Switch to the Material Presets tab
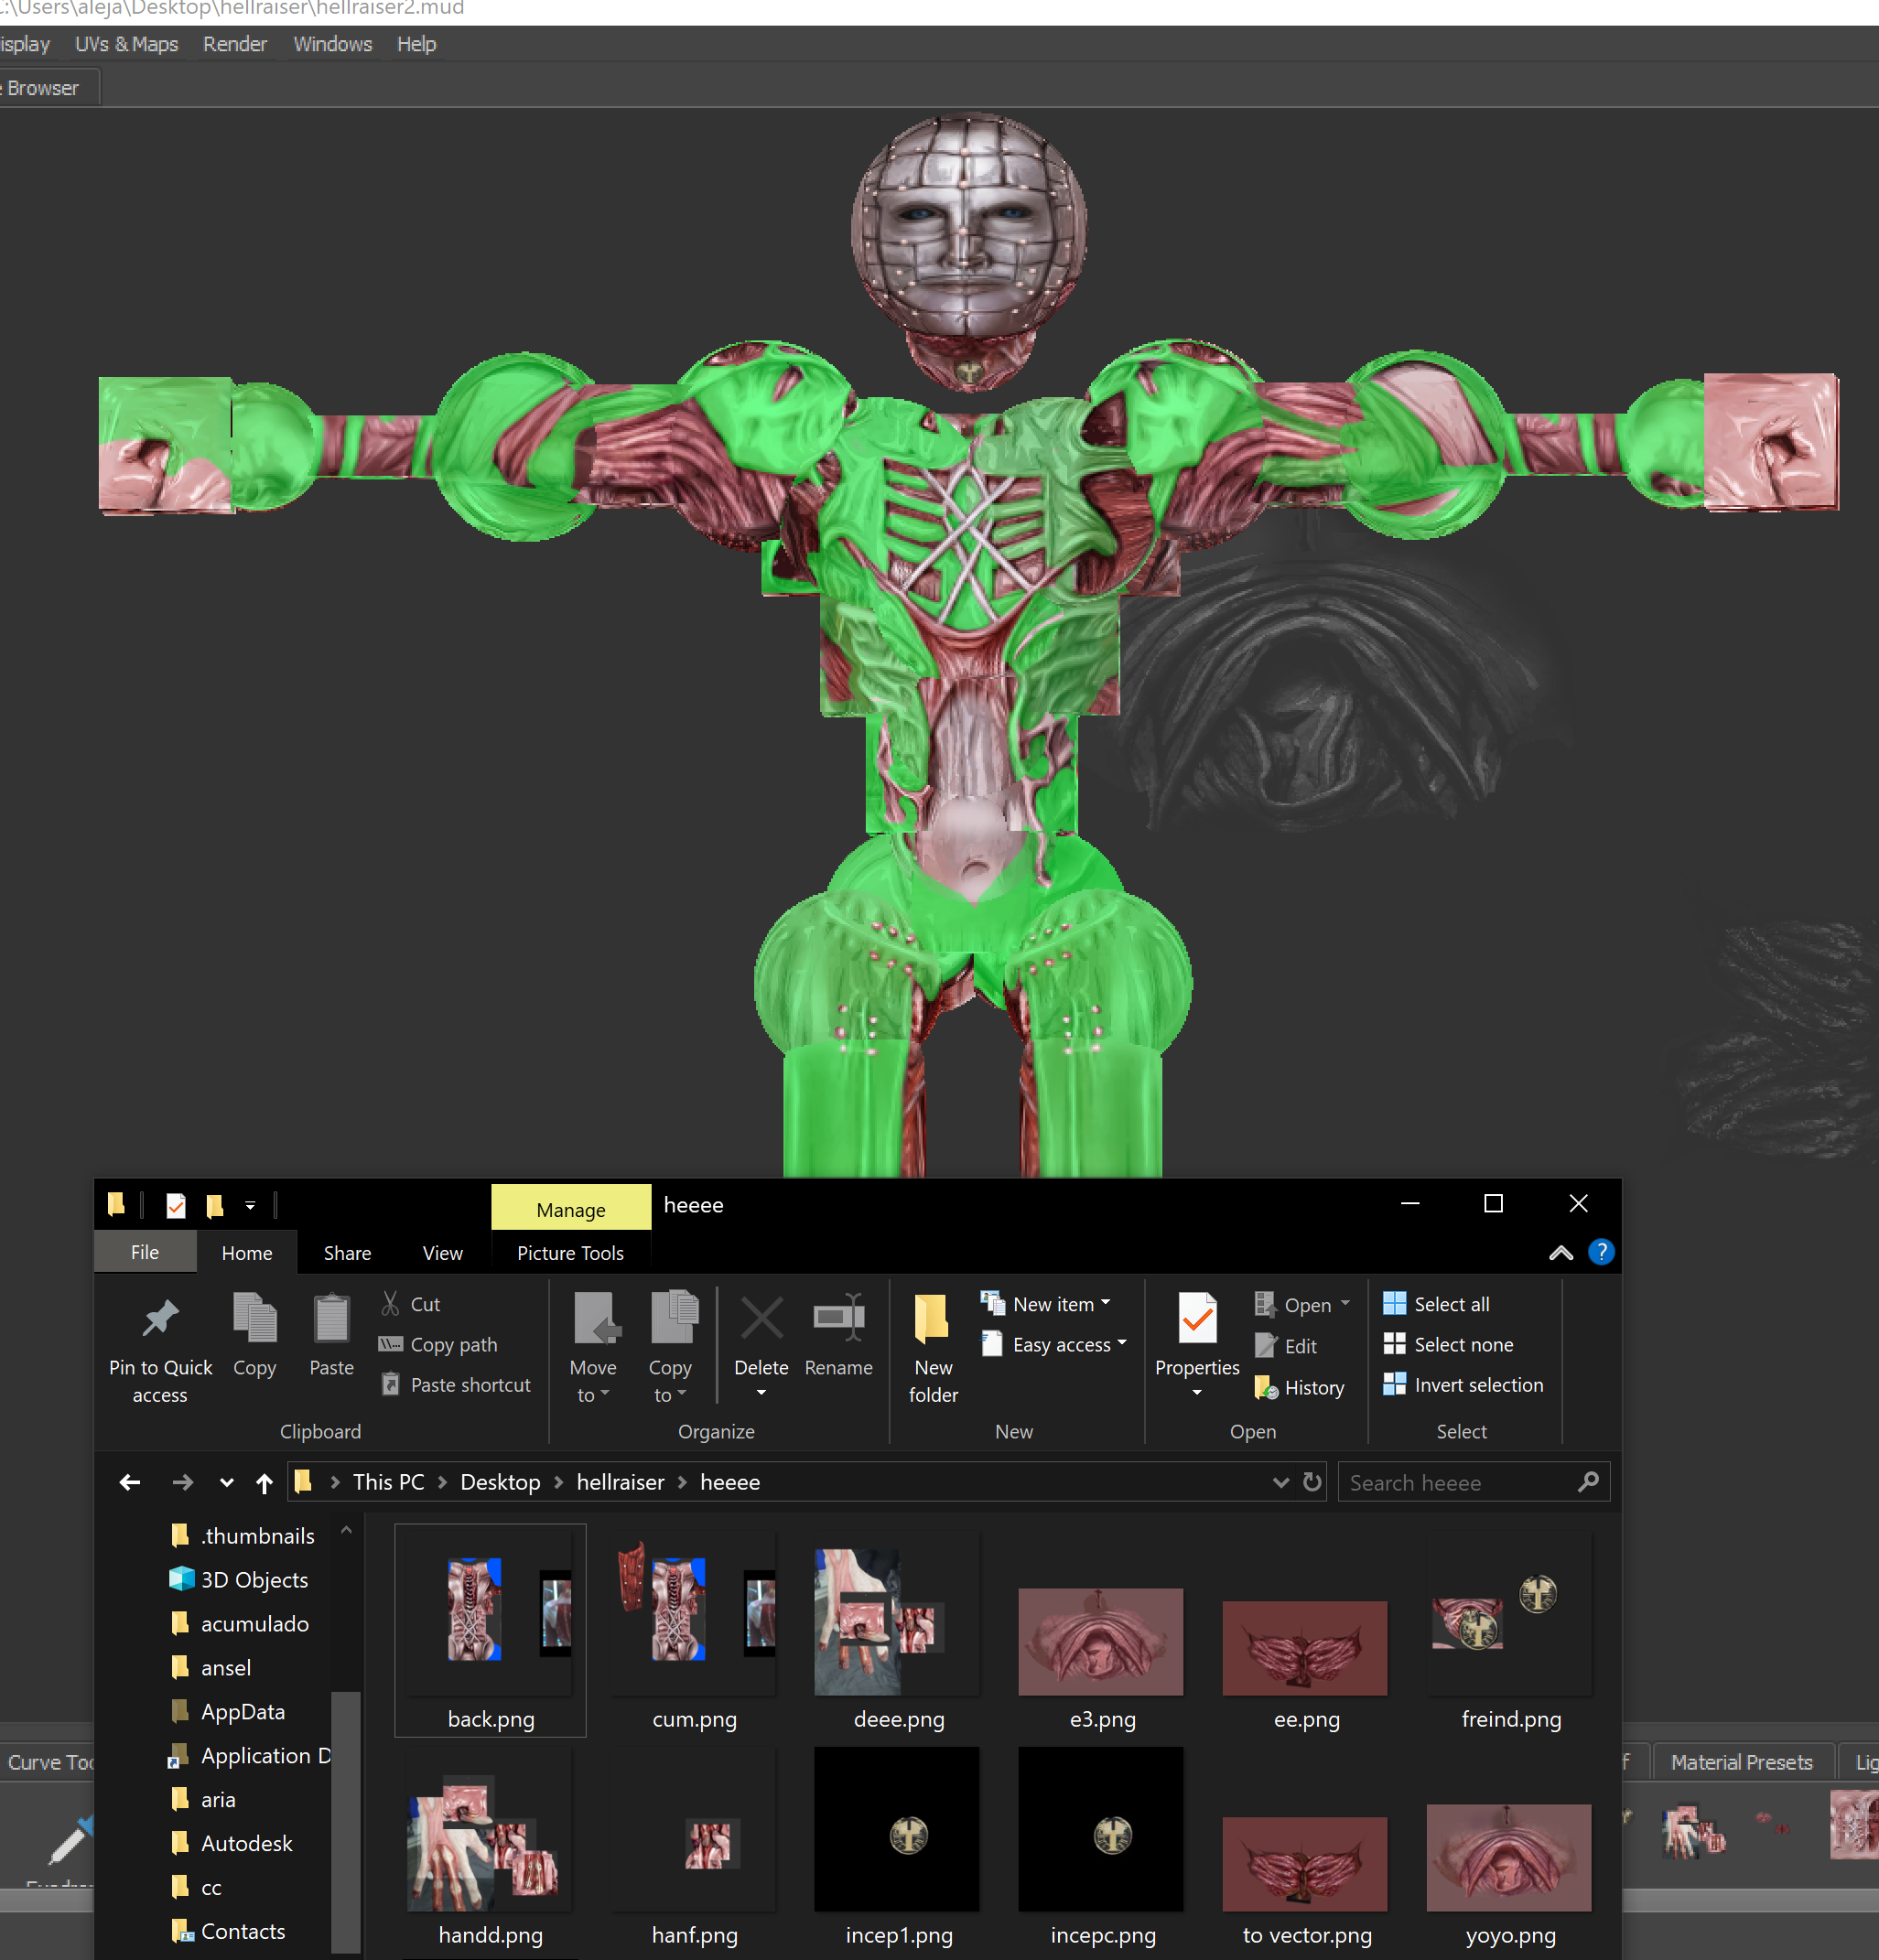The image size is (1879, 1960). tap(1741, 1762)
